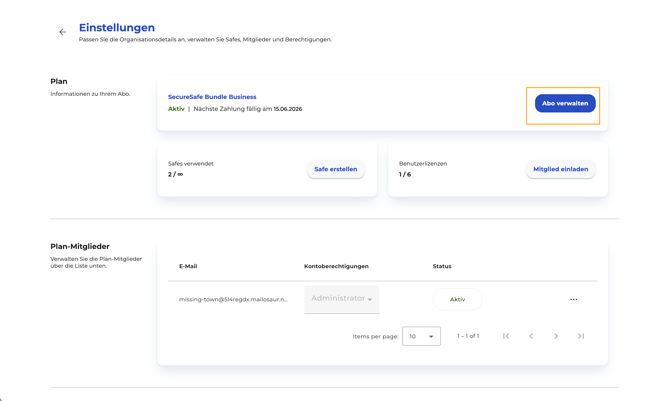Jump to last page of members
The width and height of the screenshot is (670, 401).
click(581, 336)
